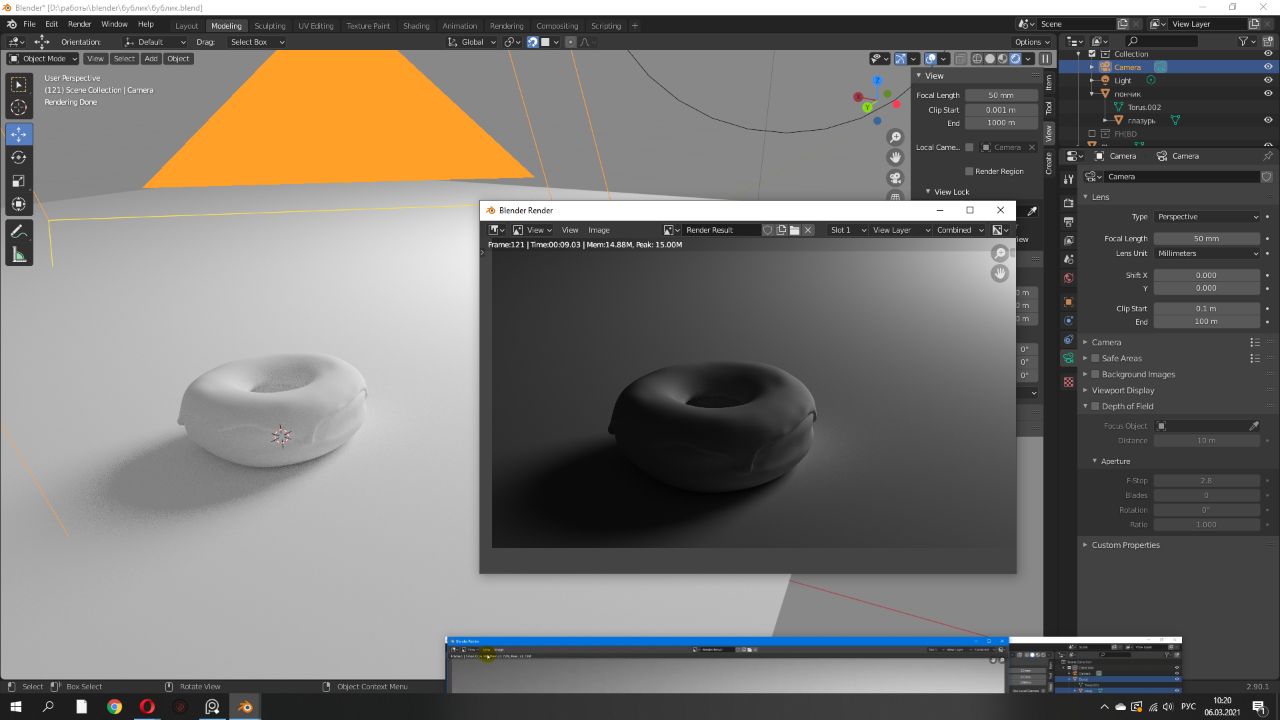Viewport: 1280px width, 720px height.
Task: Activate the Rotate tool
Action: tap(19, 157)
